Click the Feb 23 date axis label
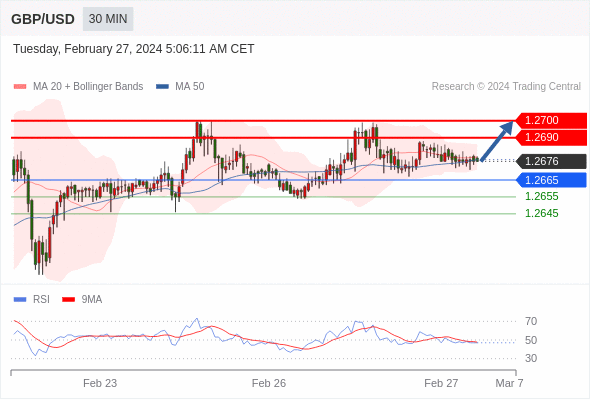590x400 pixels. pyautogui.click(x=100, y=383)
